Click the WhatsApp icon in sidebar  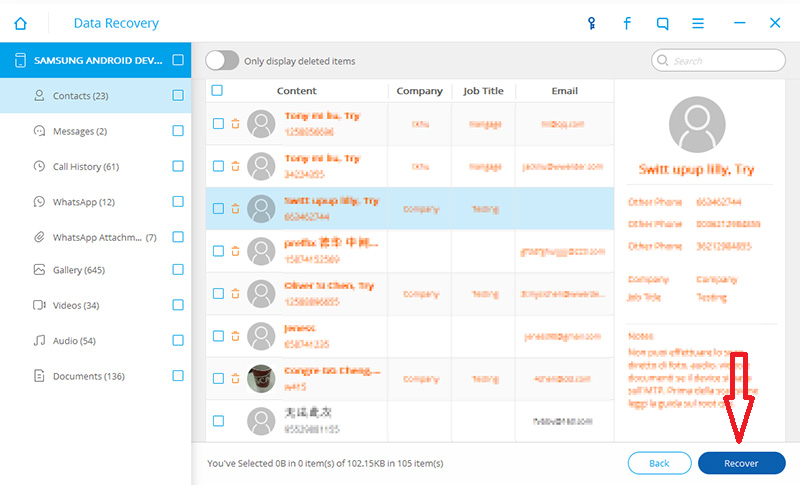[x=39, y=202]
